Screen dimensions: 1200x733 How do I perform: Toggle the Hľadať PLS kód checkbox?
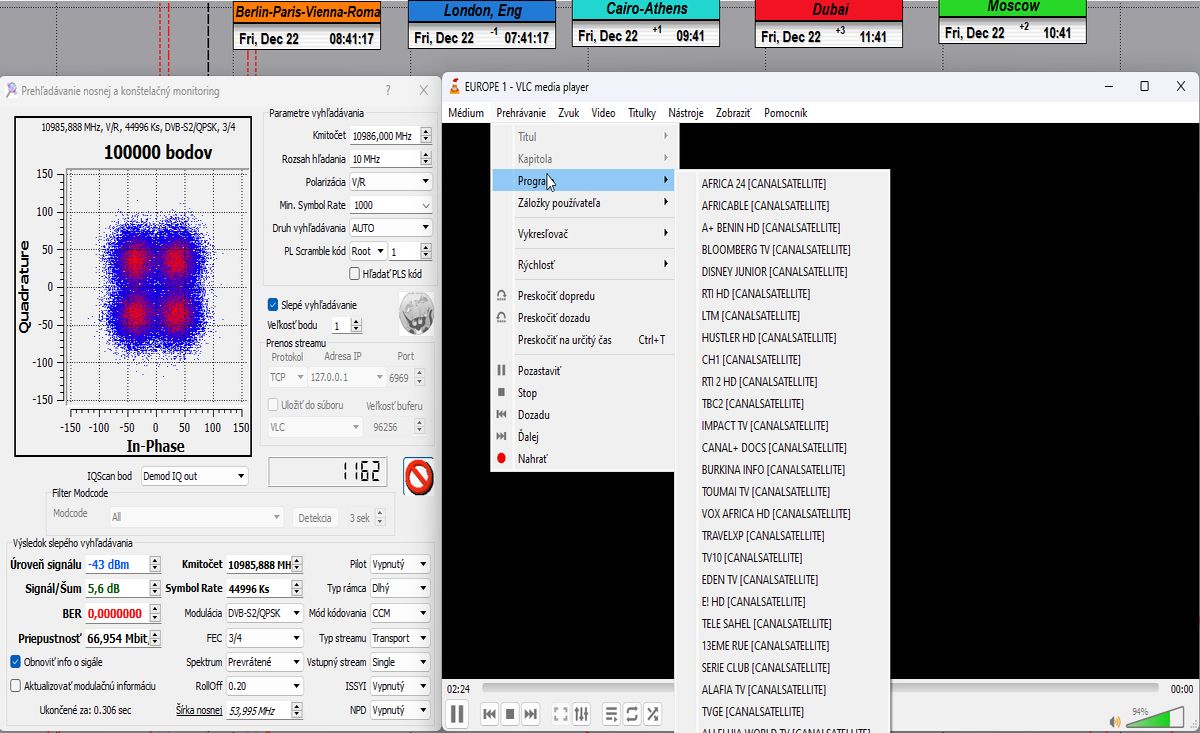point(354,274)
